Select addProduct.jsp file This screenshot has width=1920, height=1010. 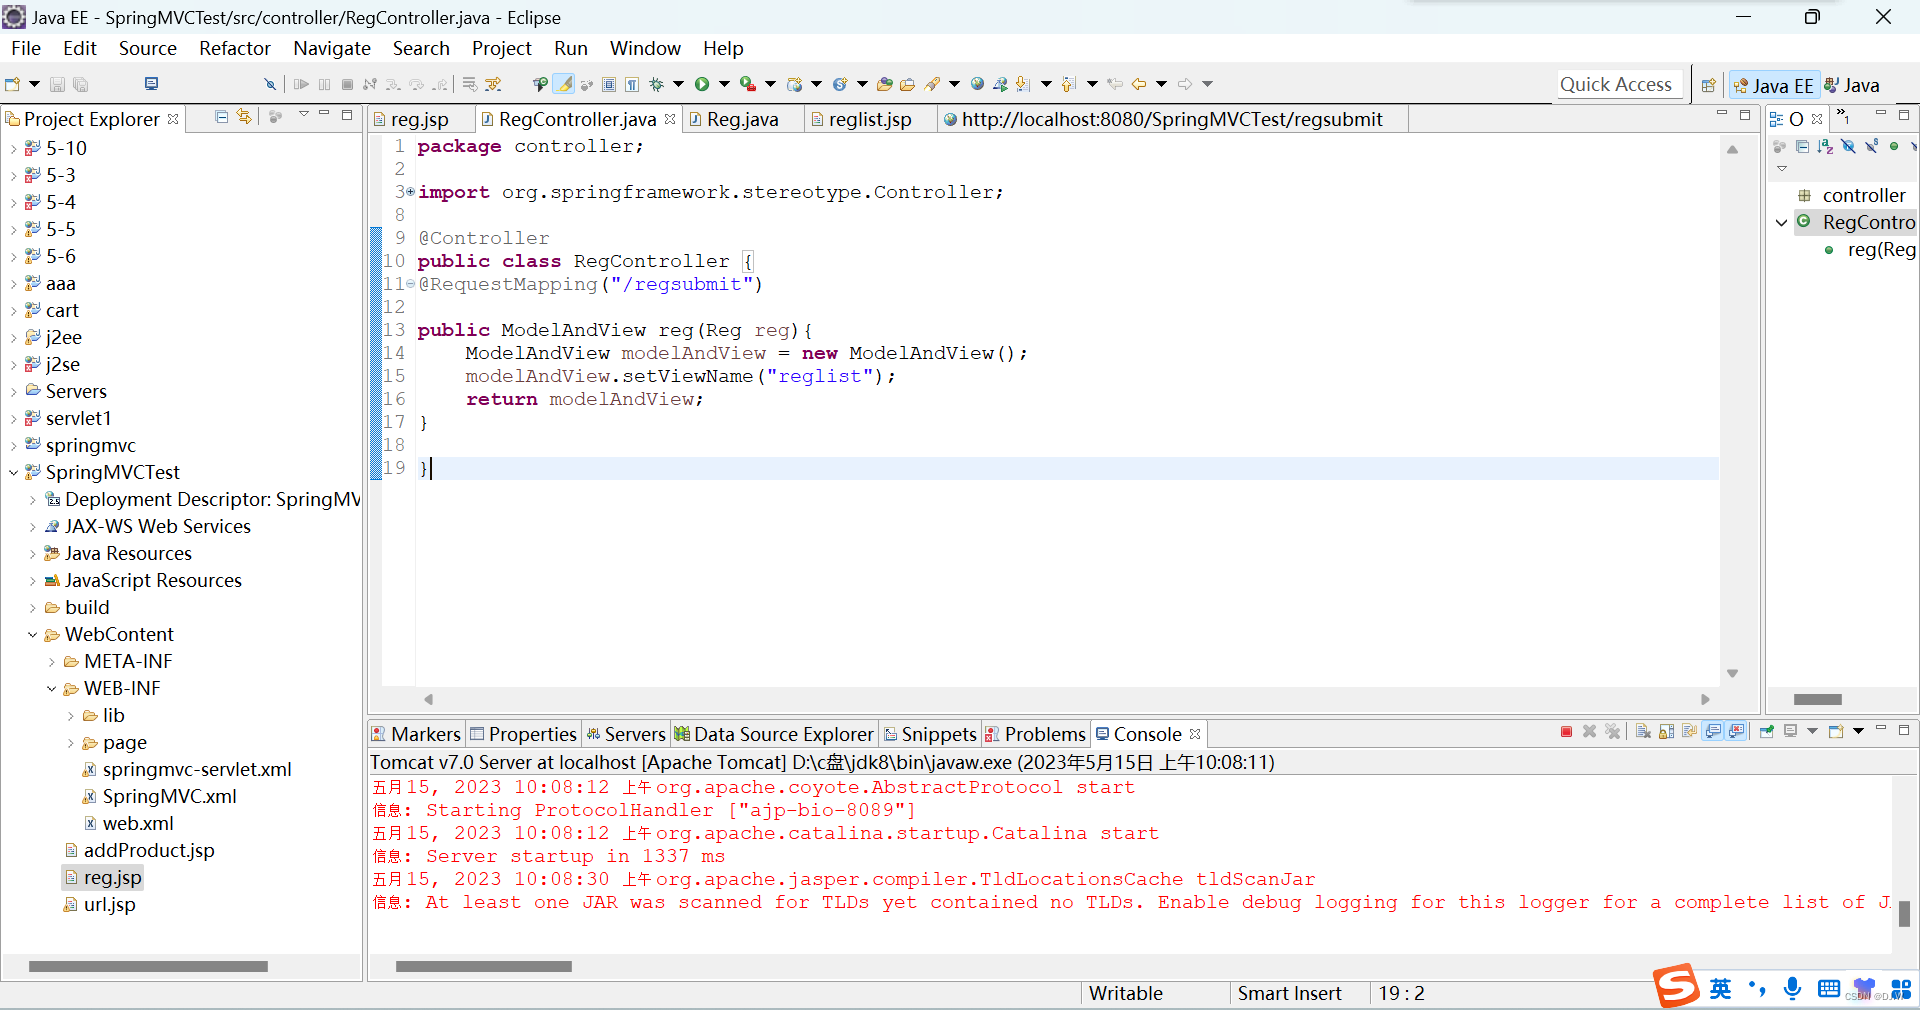tap(139, 850)
